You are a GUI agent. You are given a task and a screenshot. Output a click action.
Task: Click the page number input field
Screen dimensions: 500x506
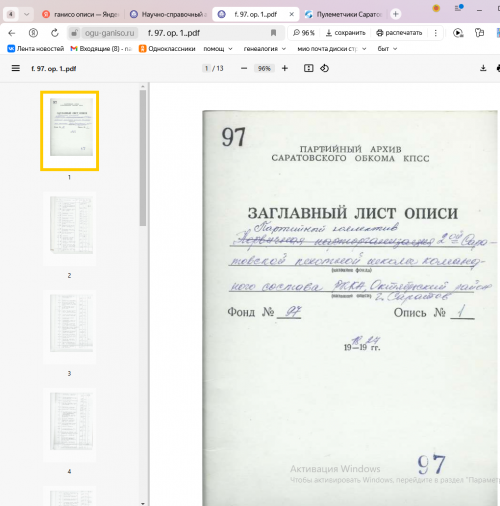[206, 68]
